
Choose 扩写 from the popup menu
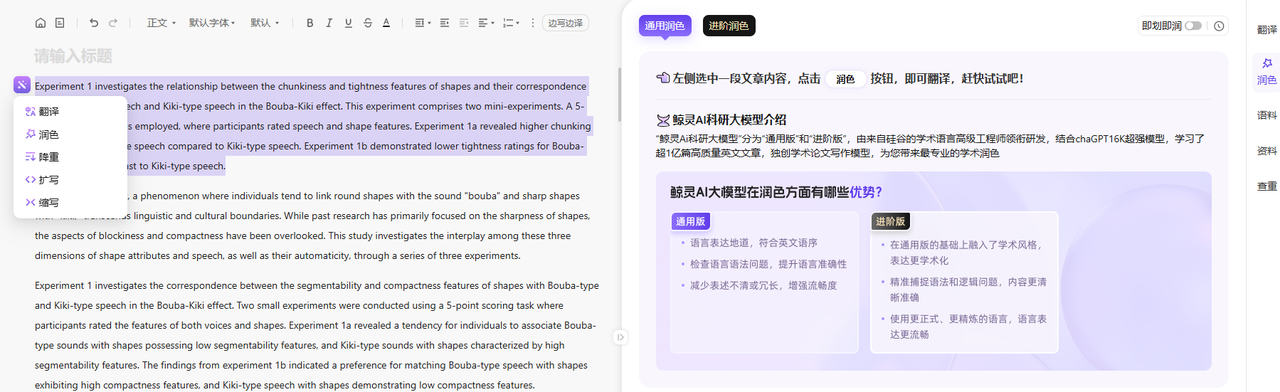pyautogui.click(x=70, y=180)
